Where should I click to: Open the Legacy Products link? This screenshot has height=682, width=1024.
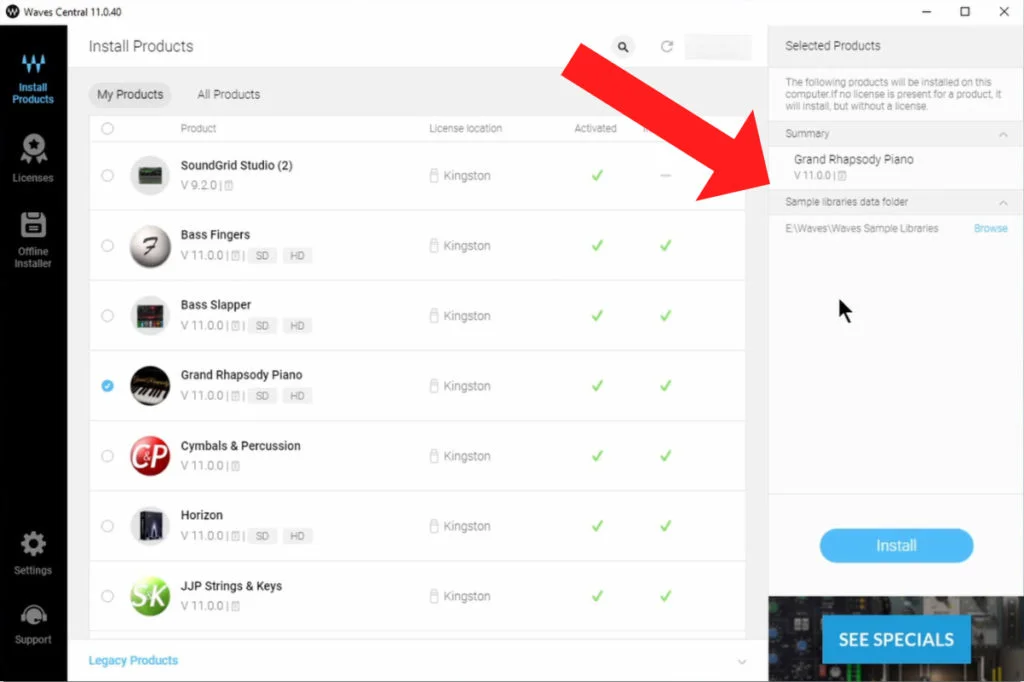(x=133, y=660)
